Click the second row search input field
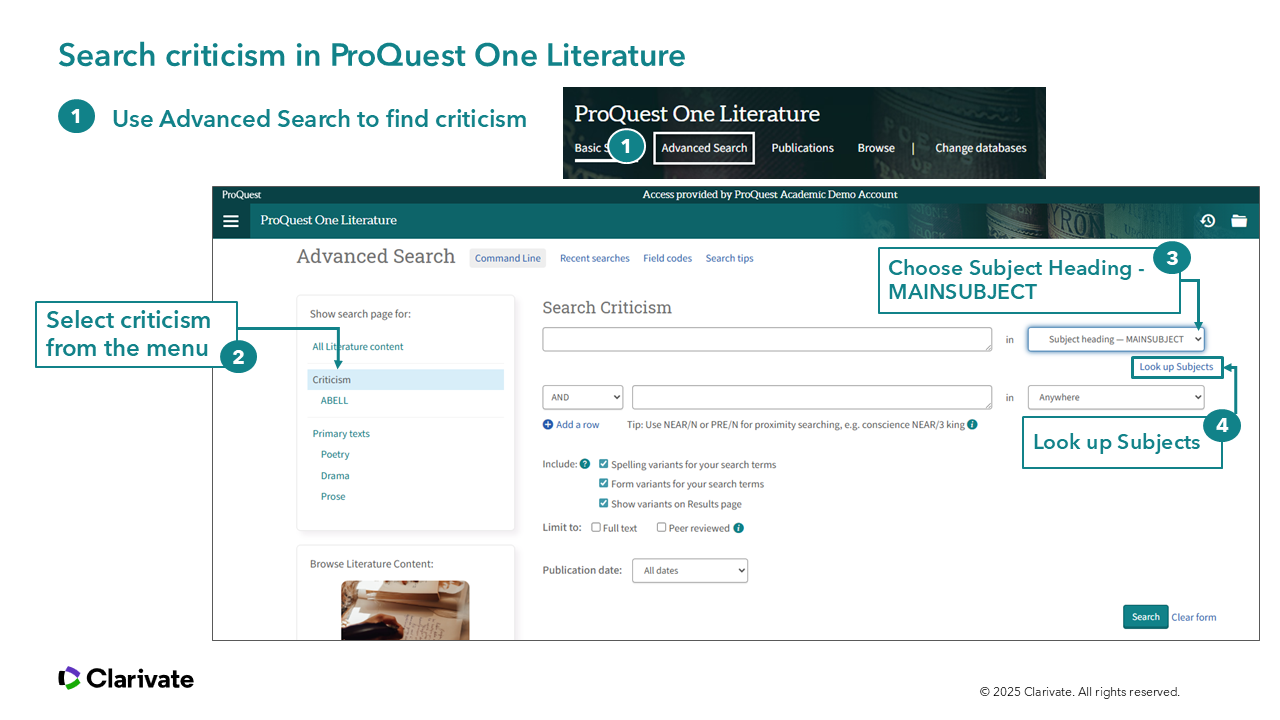 (812, 397)
